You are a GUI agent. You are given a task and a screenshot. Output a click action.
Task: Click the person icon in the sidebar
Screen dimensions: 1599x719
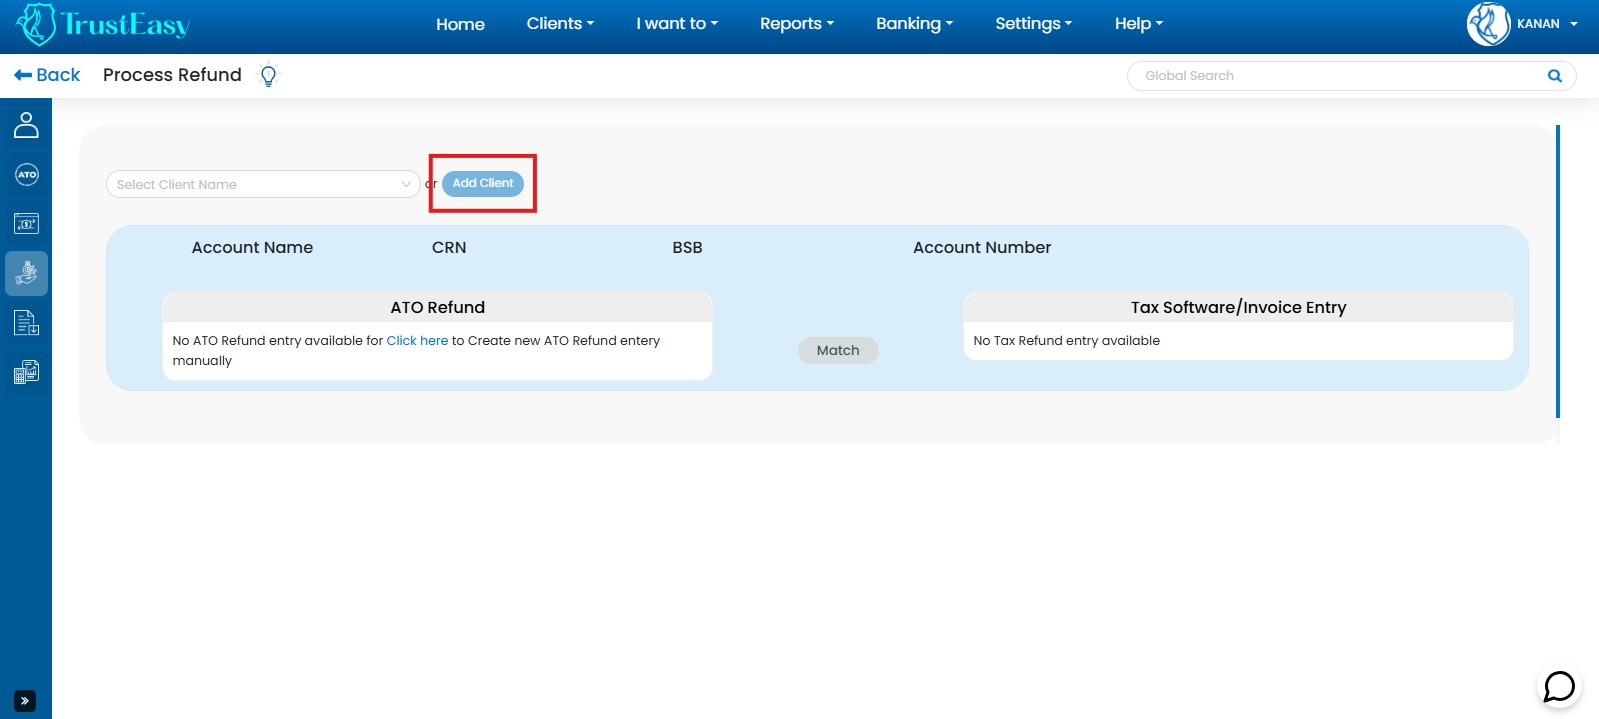26,125
